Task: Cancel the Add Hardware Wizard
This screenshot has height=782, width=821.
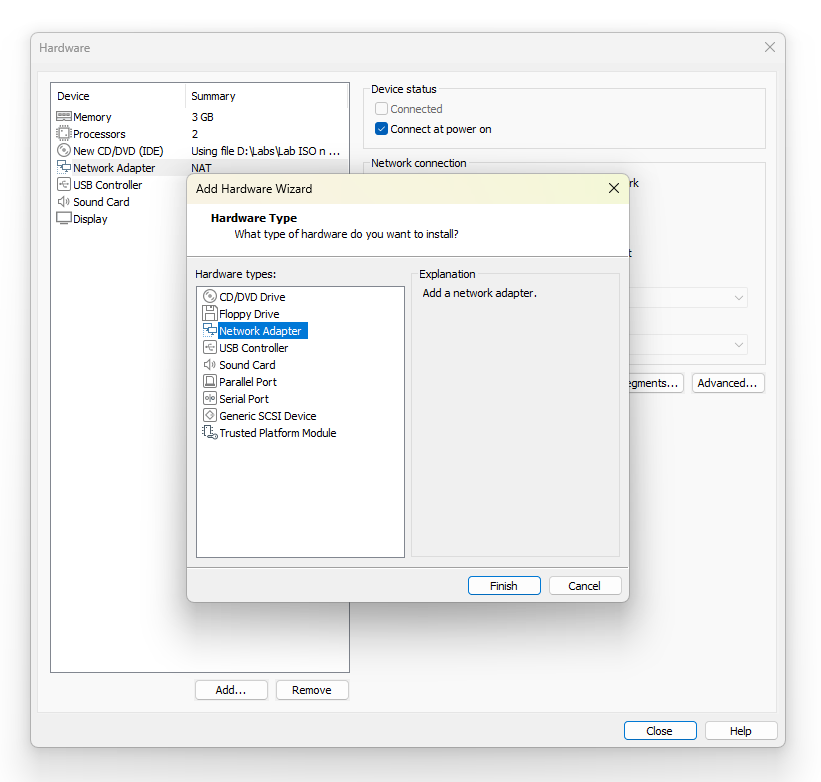Action: pos(585,586)
